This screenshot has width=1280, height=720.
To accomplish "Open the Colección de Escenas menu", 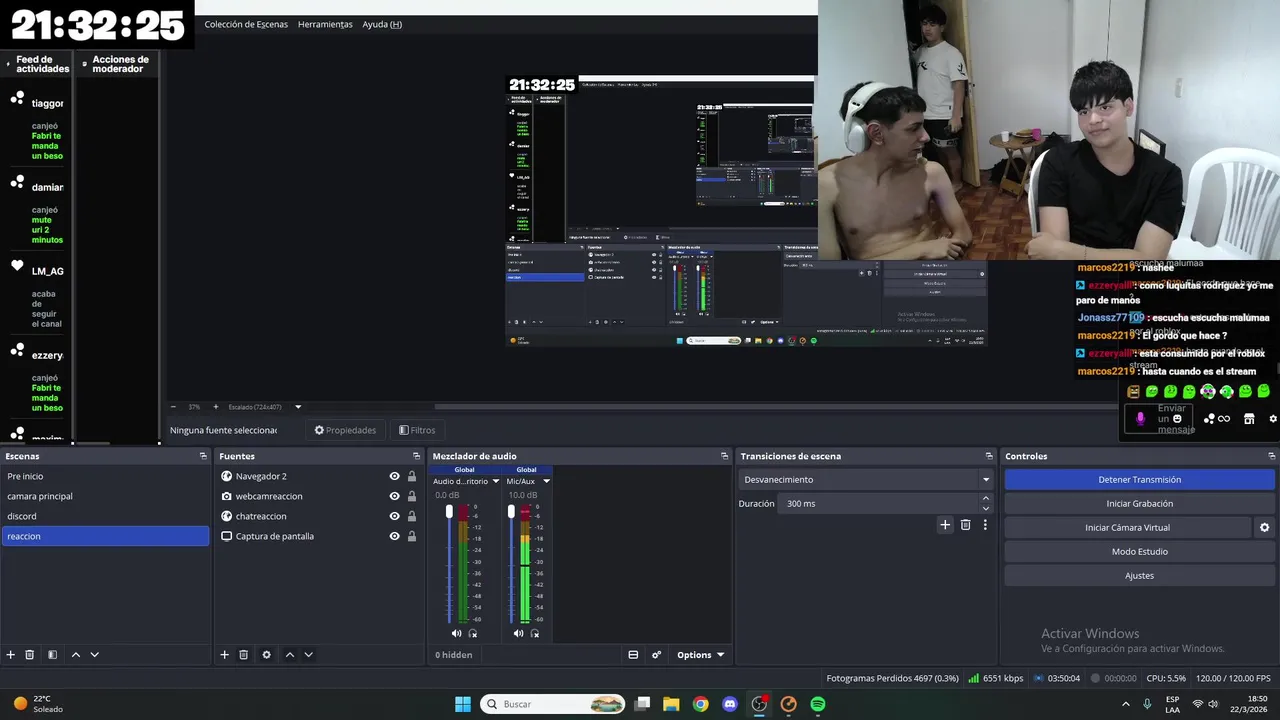I will tap(246, 24).
